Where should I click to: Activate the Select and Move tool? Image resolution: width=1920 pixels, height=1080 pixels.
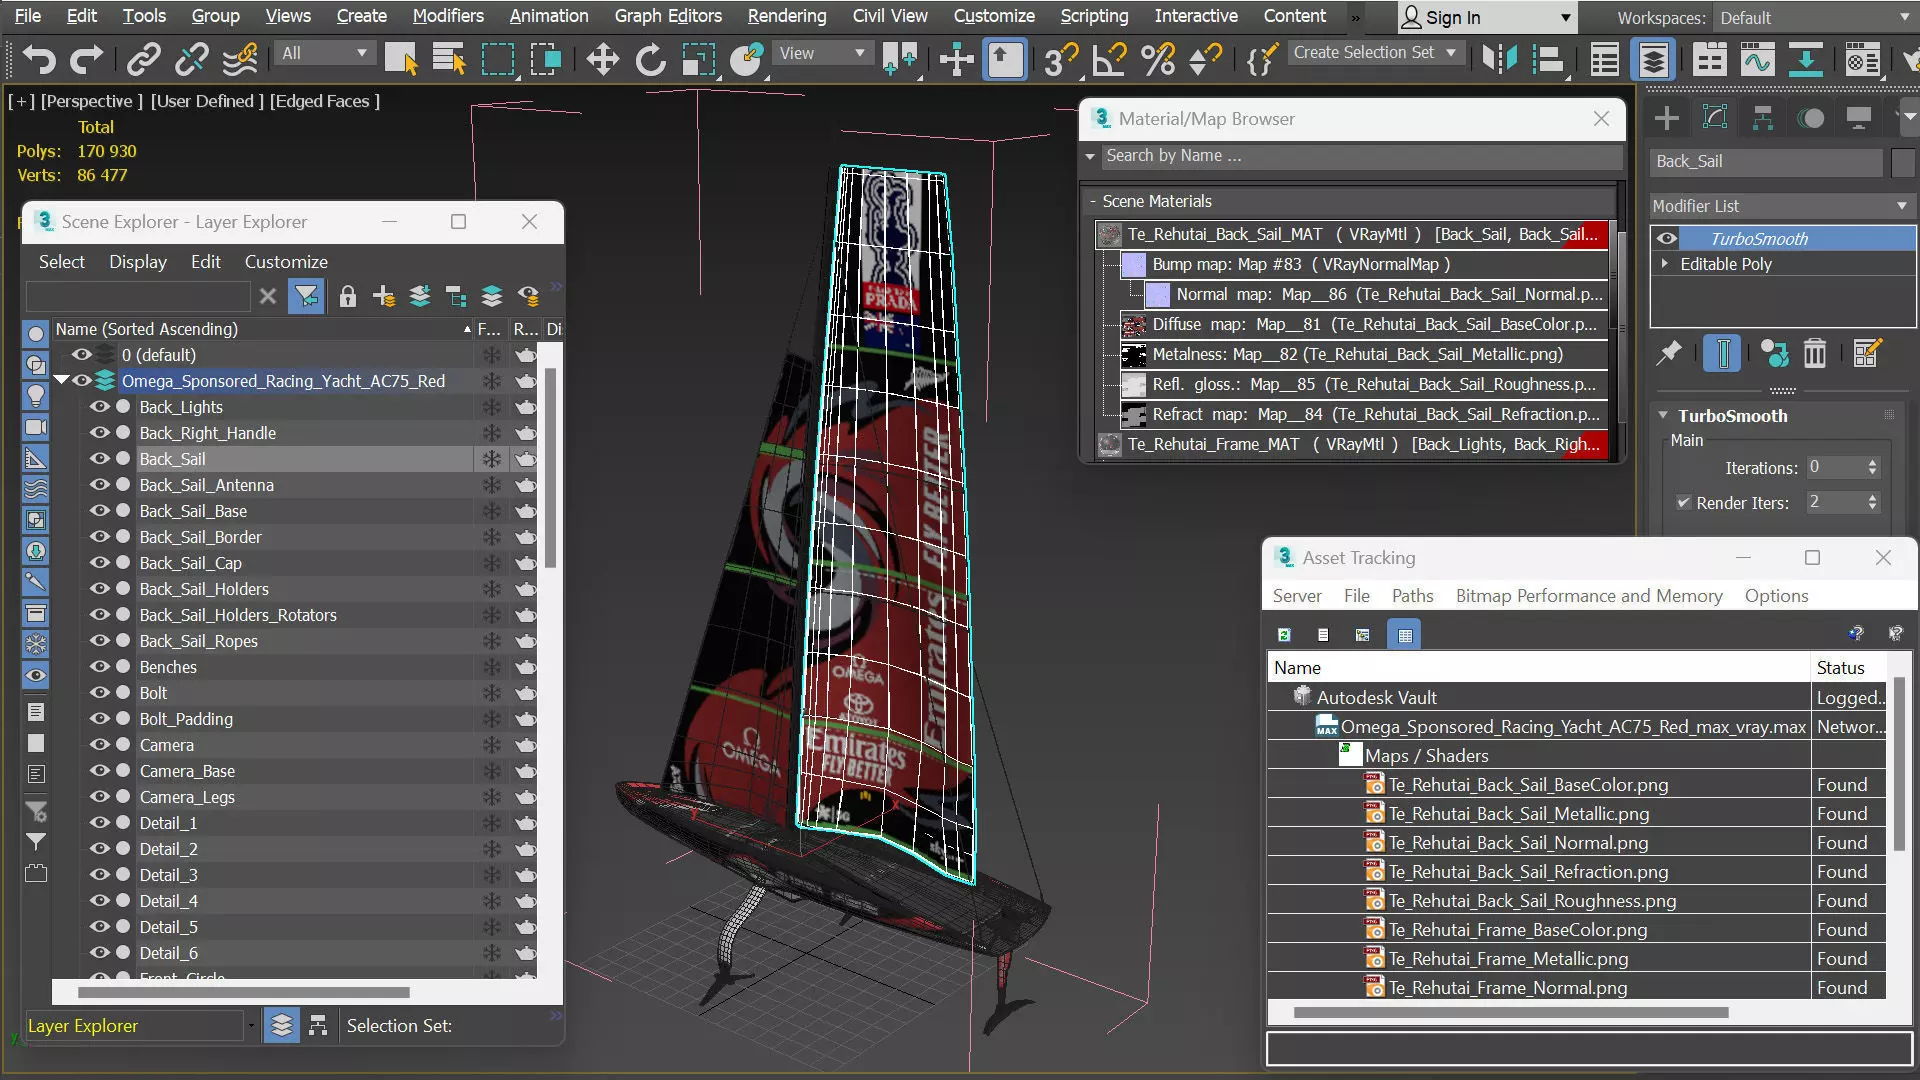602,60
